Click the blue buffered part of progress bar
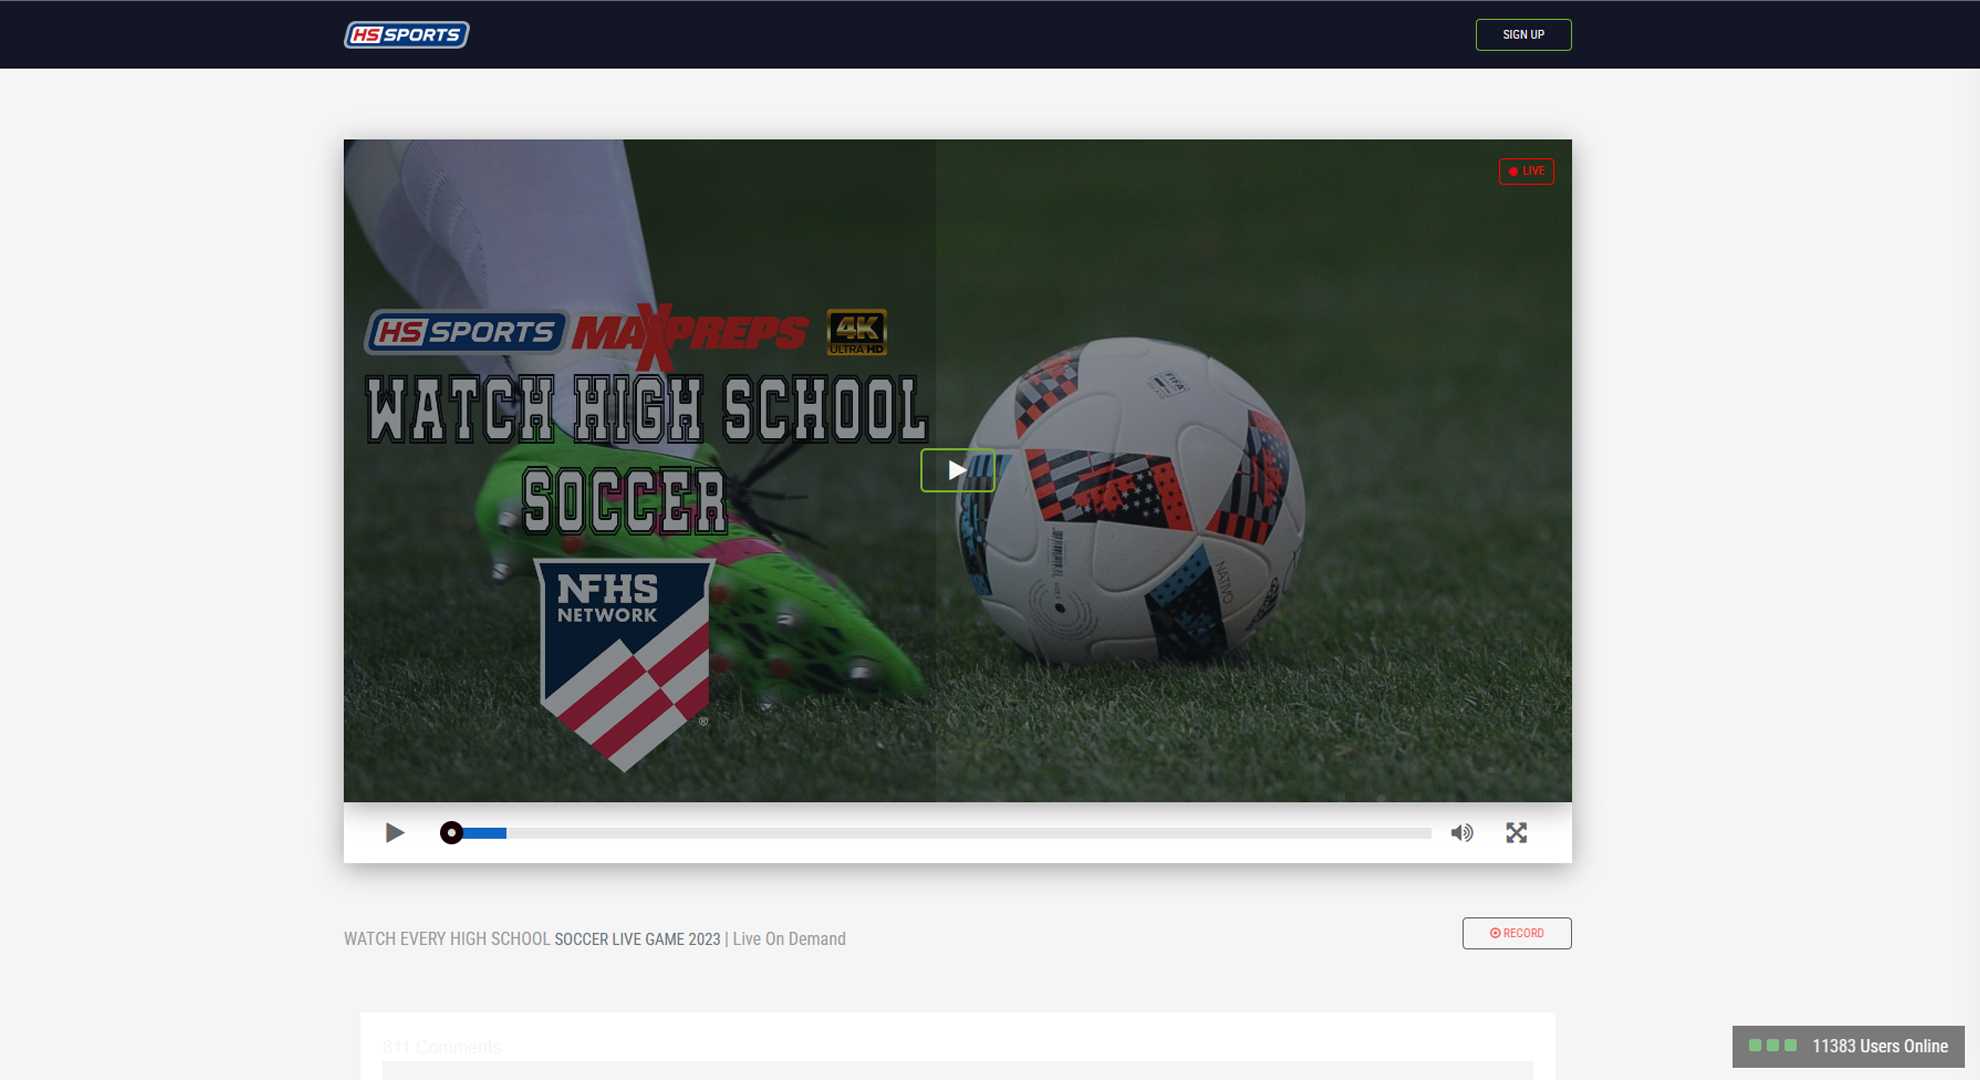The height and width of the screenshot is (1080, 1980). click(487, 833)
